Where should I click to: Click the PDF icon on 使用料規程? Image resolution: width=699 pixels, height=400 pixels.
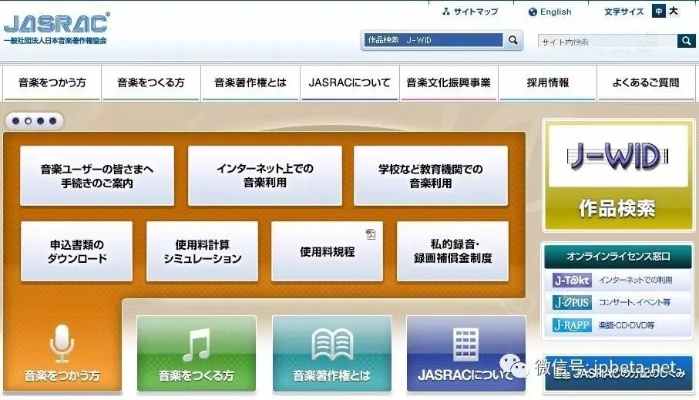click(x=370, y=234)
